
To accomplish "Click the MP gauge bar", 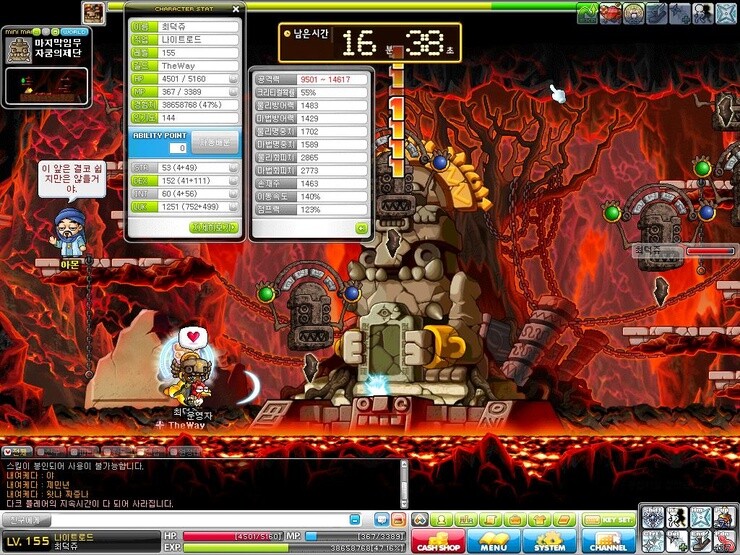I will pyautogui.click(x=355, y=536).
